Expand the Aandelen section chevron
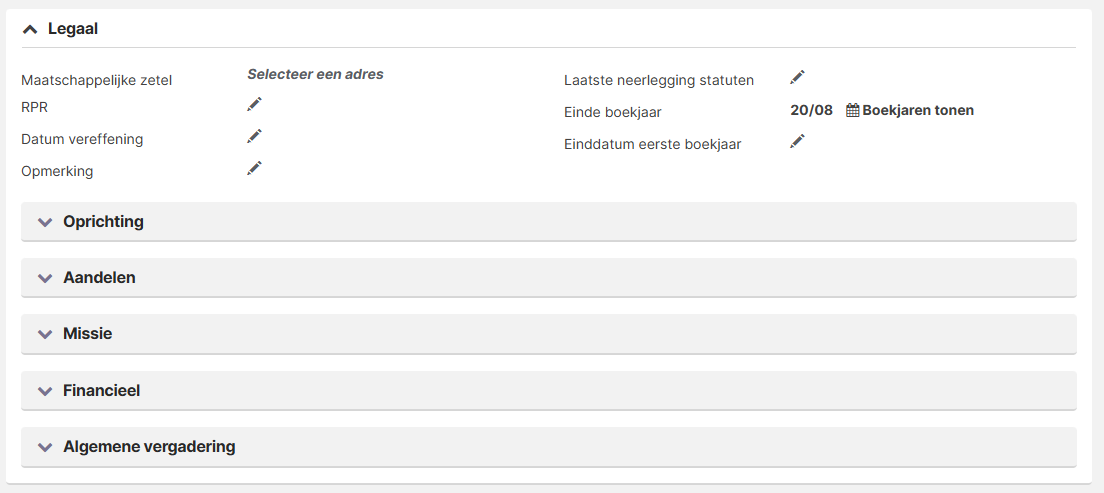Image resolution: width=1104 pixels, height=493 pixels. [x=45, y=278]
